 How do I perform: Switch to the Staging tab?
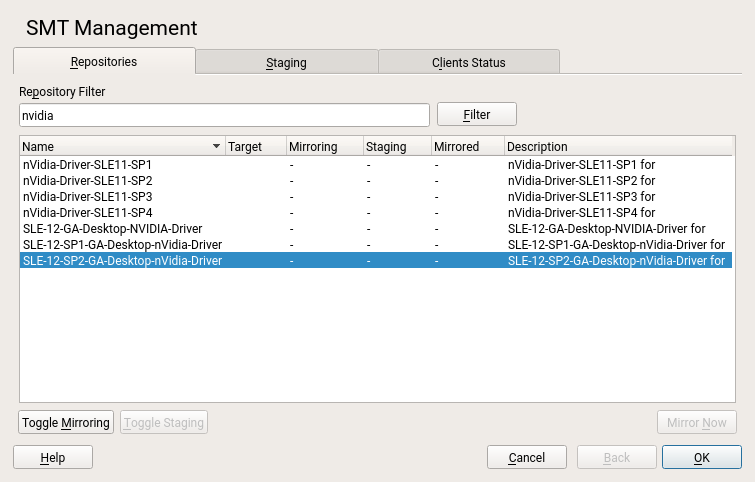(x=286, y=62)
